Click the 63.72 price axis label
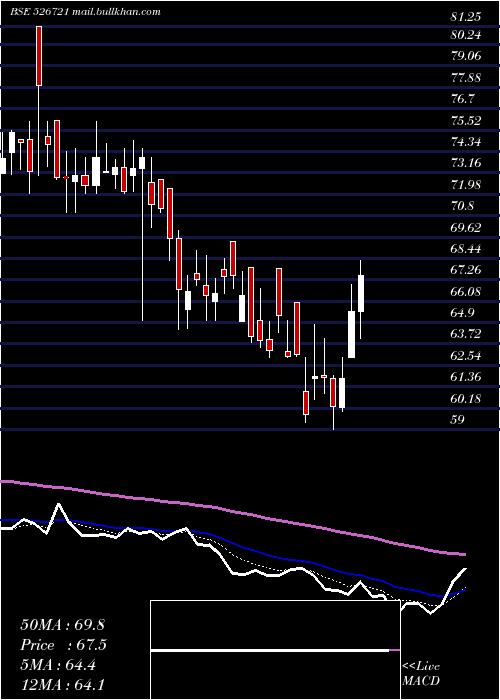Image resolution: width=500 pixels, height=700 pixels. pyautogui.click(x=466, y=334)
